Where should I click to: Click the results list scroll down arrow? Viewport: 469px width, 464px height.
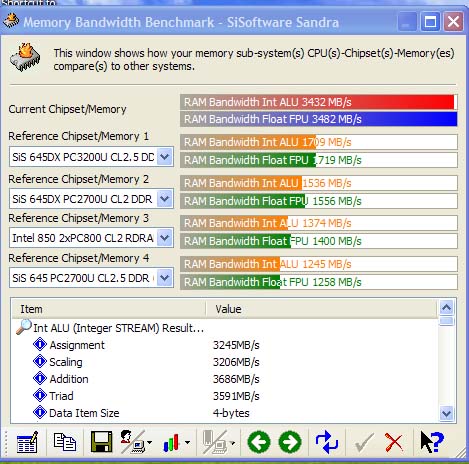click(x=446, y=413)
